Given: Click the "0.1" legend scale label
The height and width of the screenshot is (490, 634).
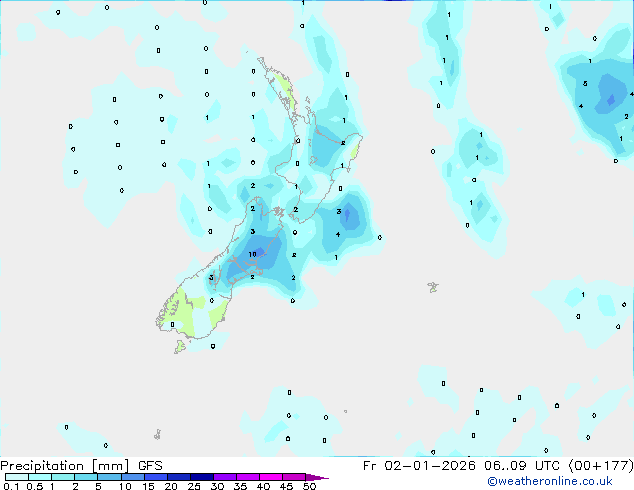Looking at the screenshot, I should tap(11, 486).
